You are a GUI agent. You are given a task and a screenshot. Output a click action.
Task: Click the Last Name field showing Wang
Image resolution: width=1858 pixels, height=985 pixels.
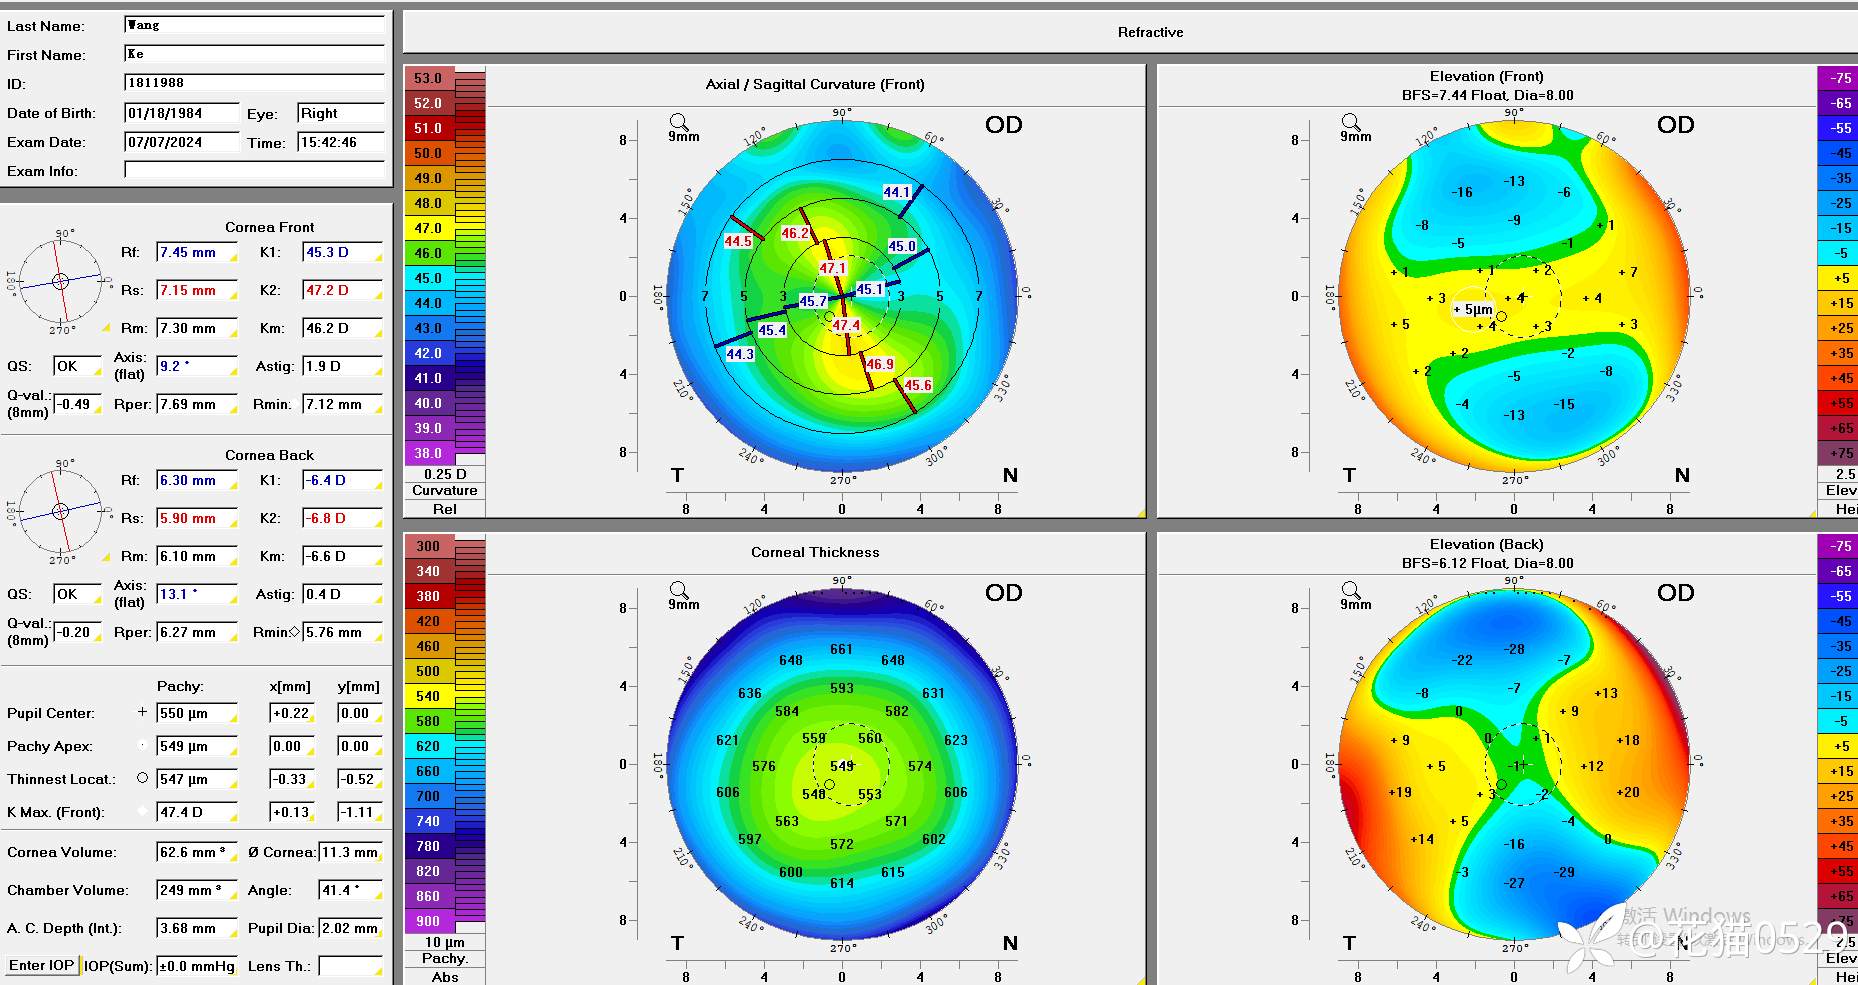pos(254,25)
